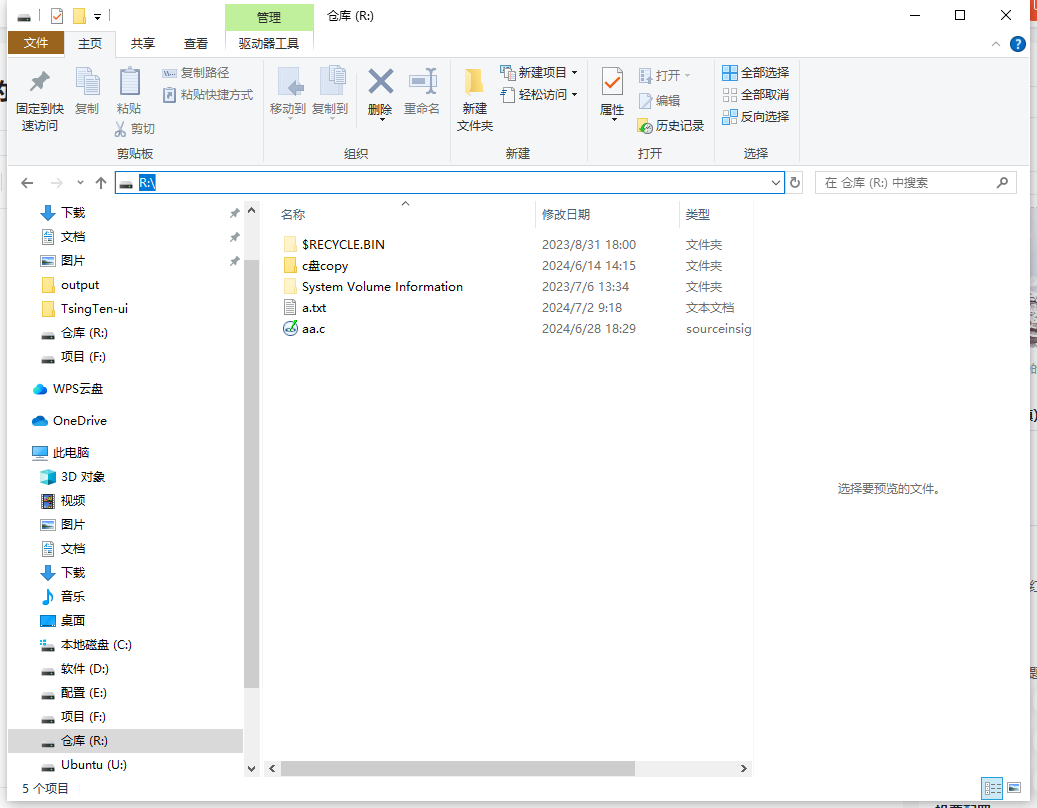Click the Delete (删除) X icon
This screenshot has height=808, width=1037.
[380, 83]
